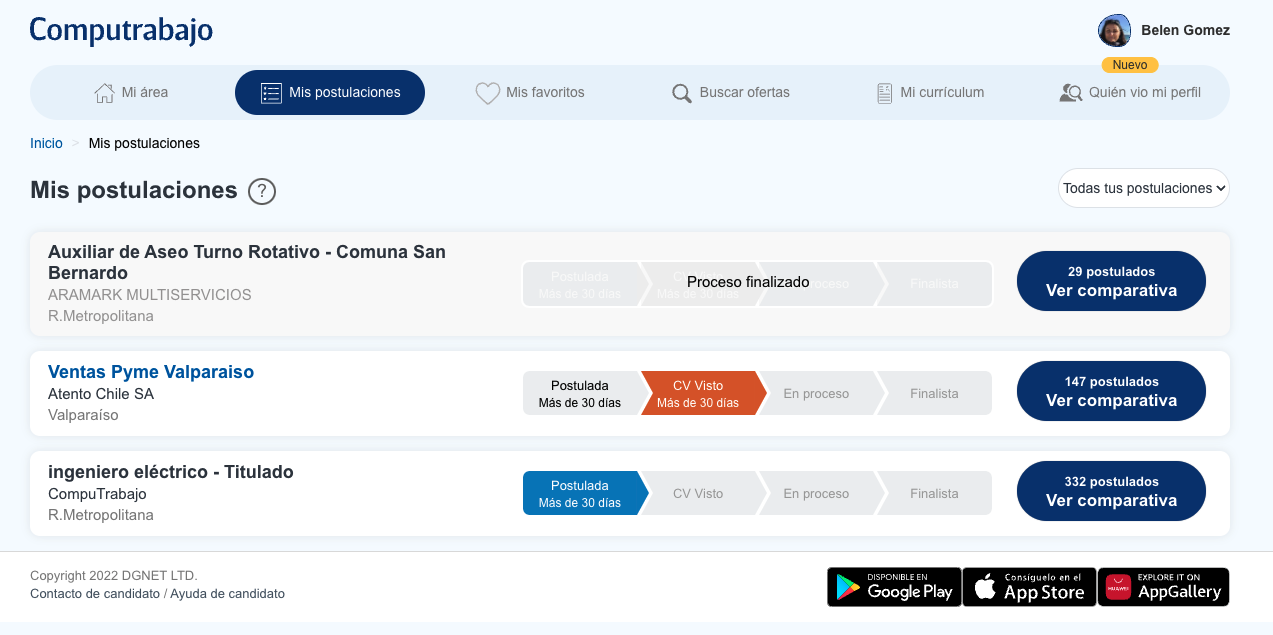Go to Inicio breadcrumb link

pos(46,143)
